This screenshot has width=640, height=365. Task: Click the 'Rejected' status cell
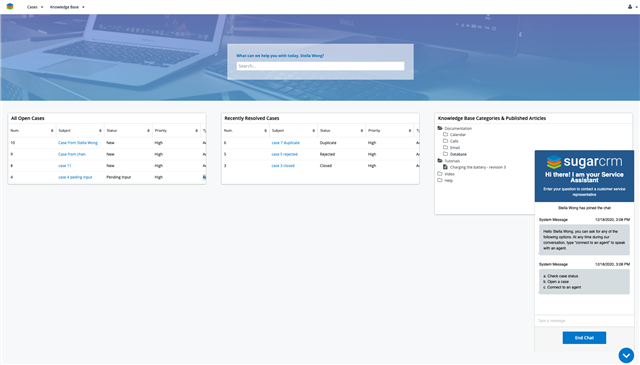click(327, 154)
